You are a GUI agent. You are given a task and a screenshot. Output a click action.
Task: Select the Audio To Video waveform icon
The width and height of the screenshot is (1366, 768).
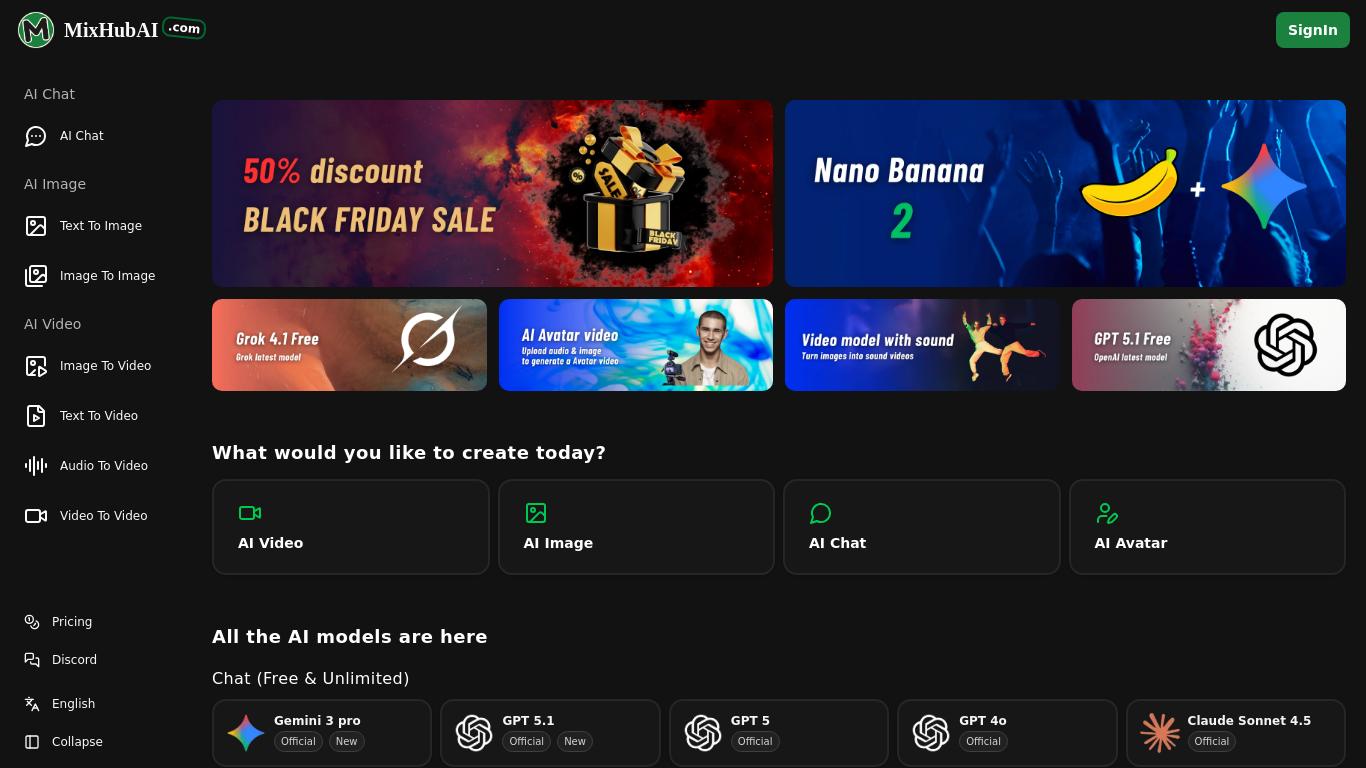tap(36, 466)
